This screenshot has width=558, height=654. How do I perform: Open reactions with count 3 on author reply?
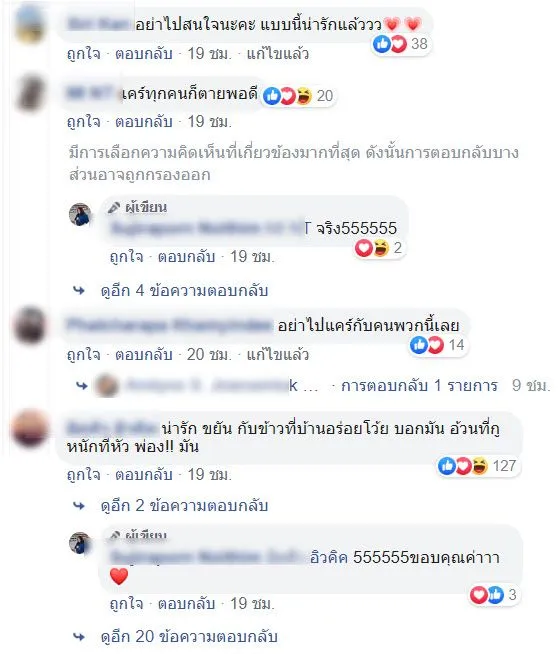pyautogui.click(x=493, y=594)
